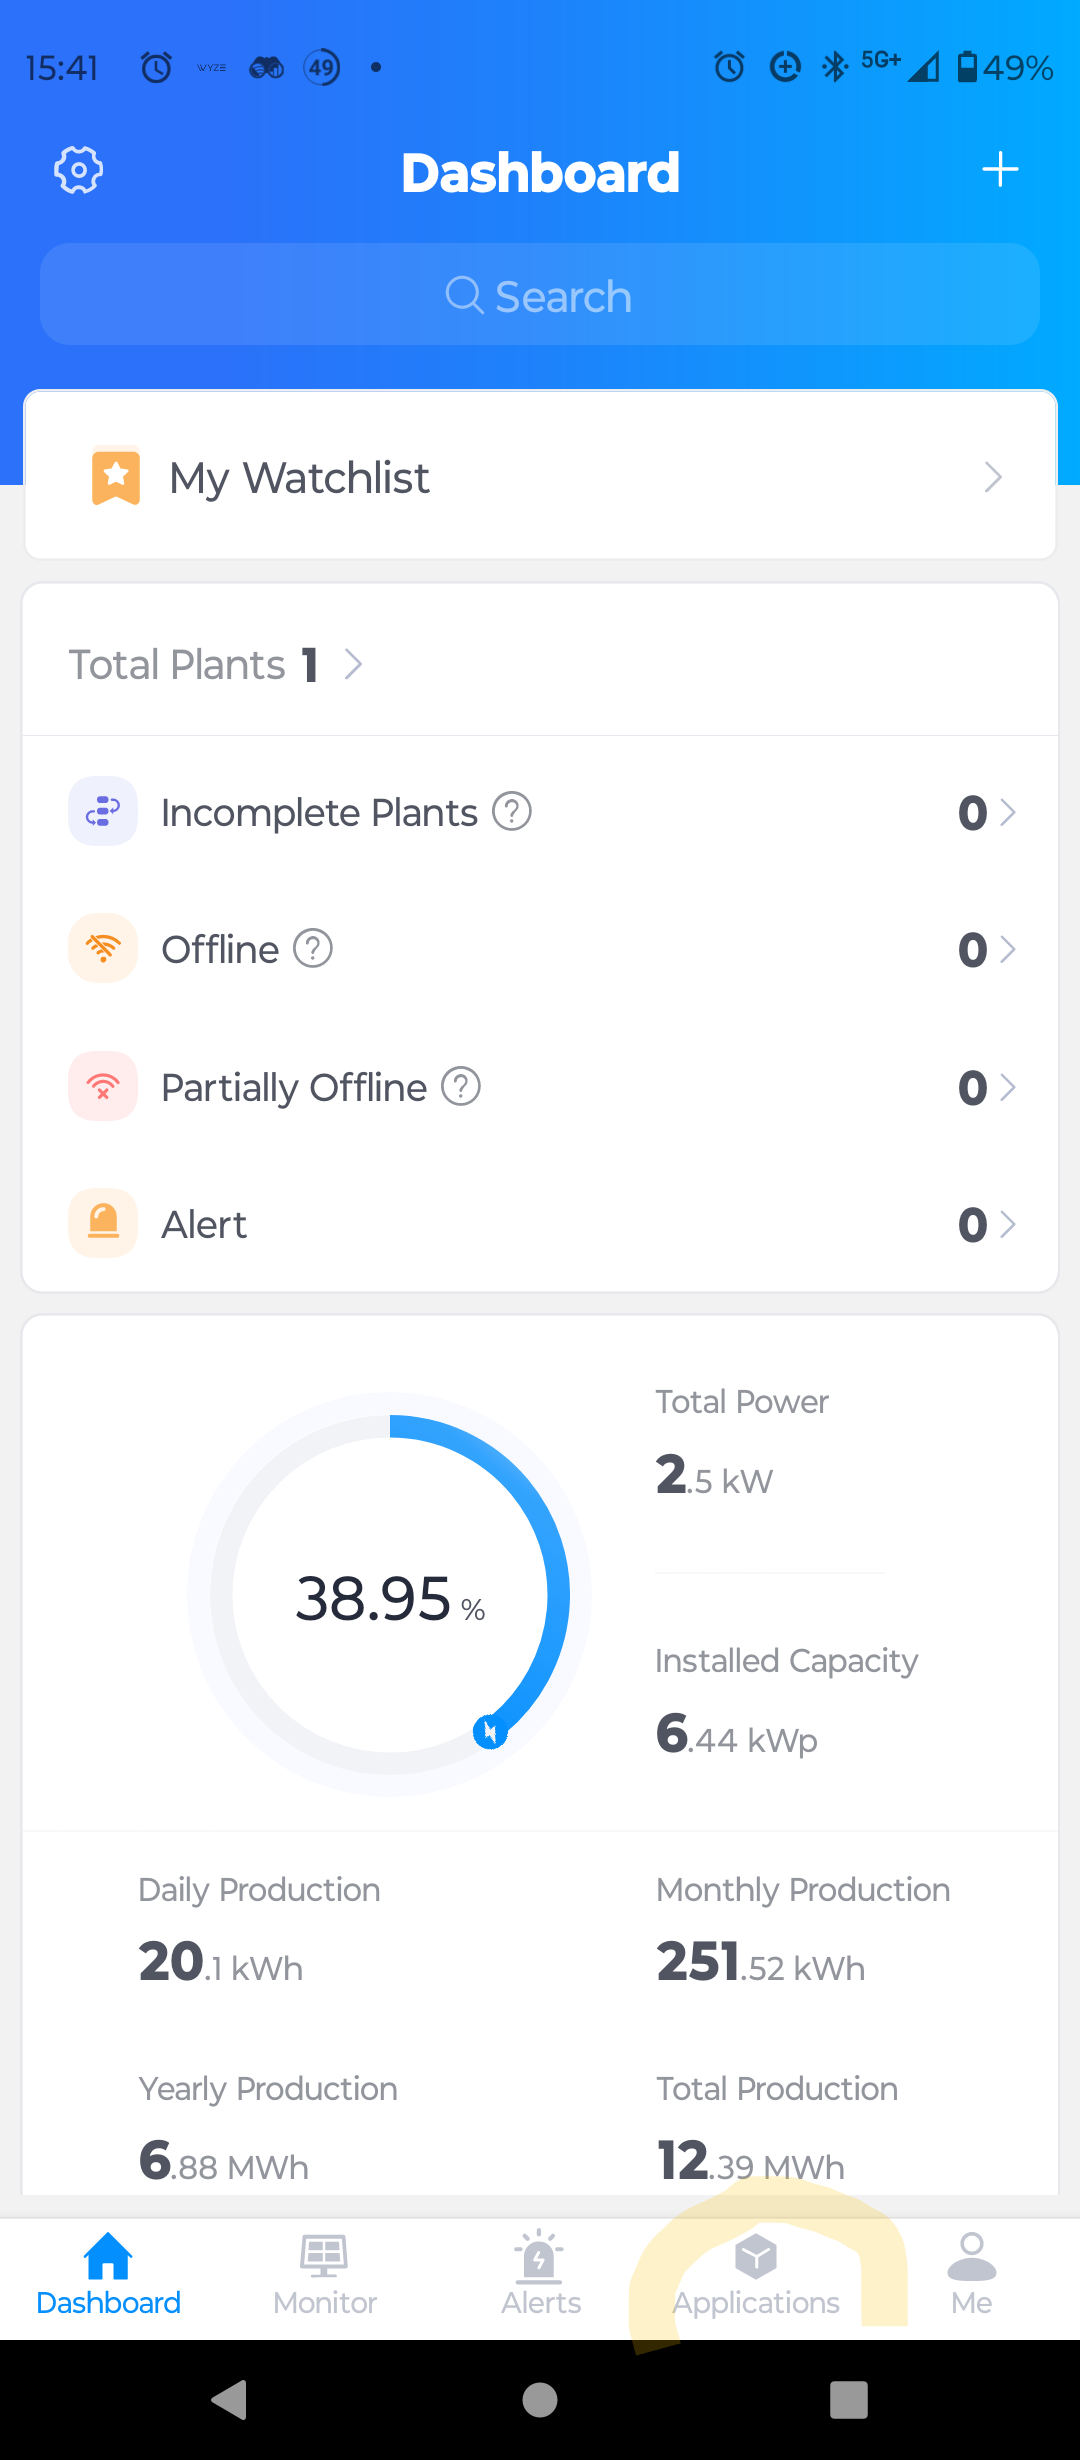Viewport: 1080px width, 2460px height.
Task: Expand the Incomplete Plants count chevron
Action: click(1007, 812)
